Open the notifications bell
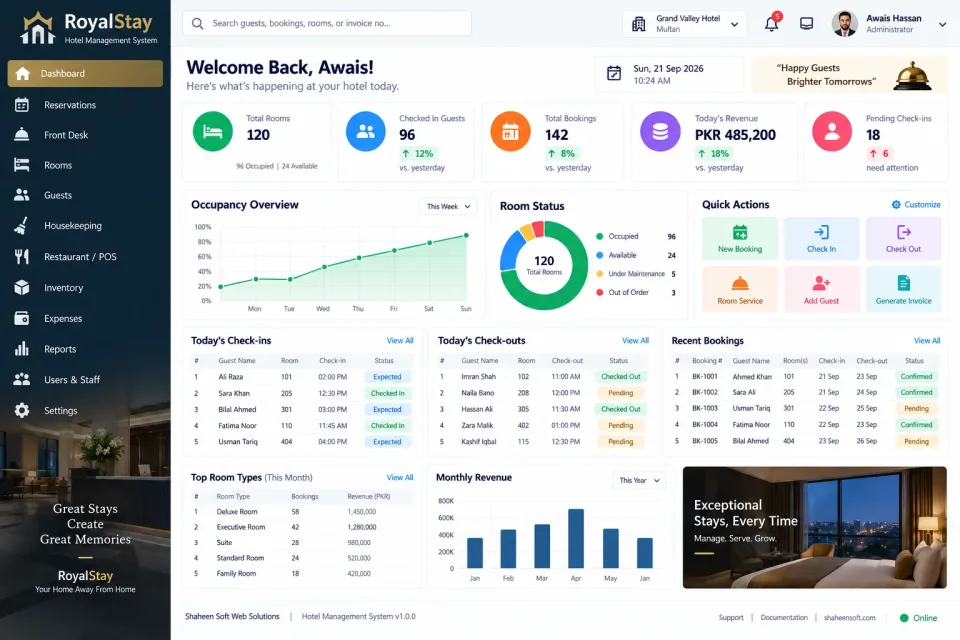 point(771,23)
